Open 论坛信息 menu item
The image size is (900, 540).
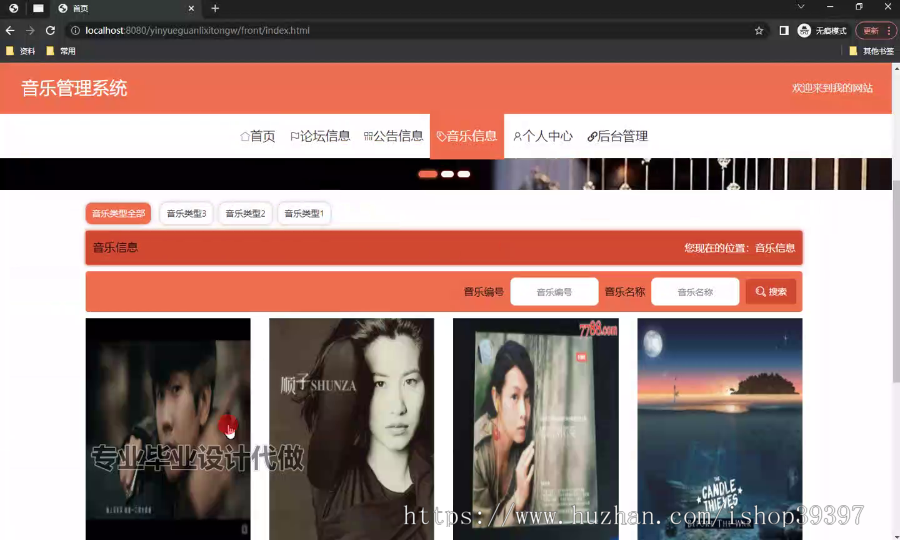(320, 136)
